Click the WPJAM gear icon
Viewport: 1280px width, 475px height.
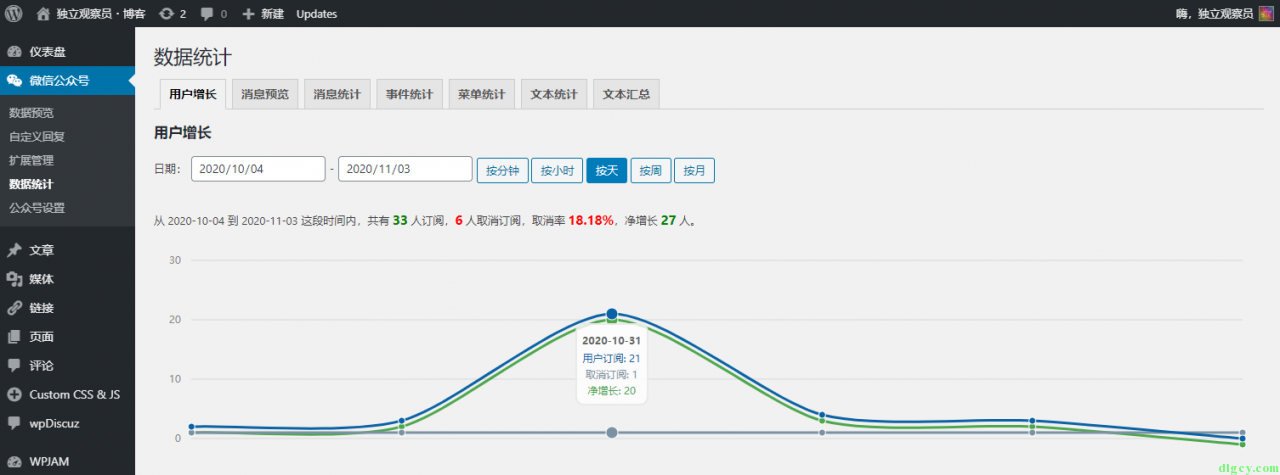pos(14,462)
